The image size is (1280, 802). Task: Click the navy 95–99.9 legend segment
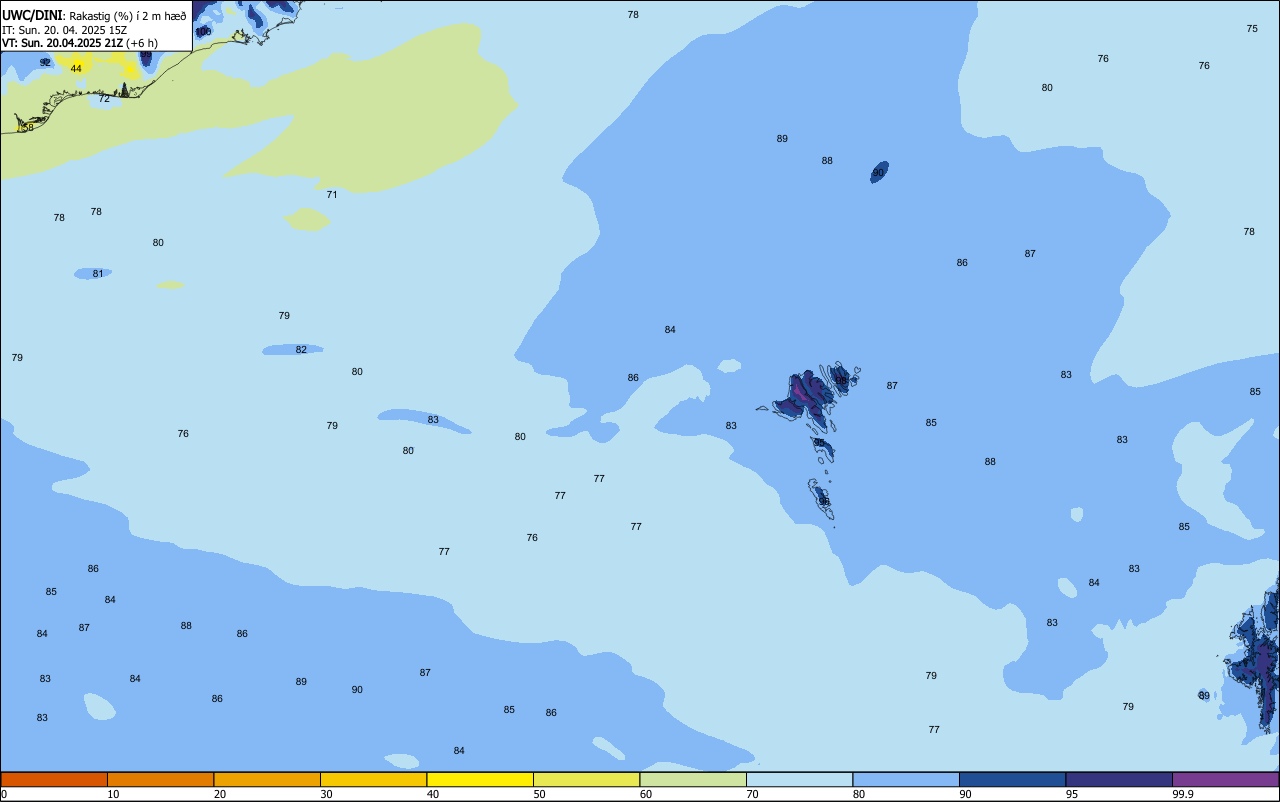[1119, 779]
